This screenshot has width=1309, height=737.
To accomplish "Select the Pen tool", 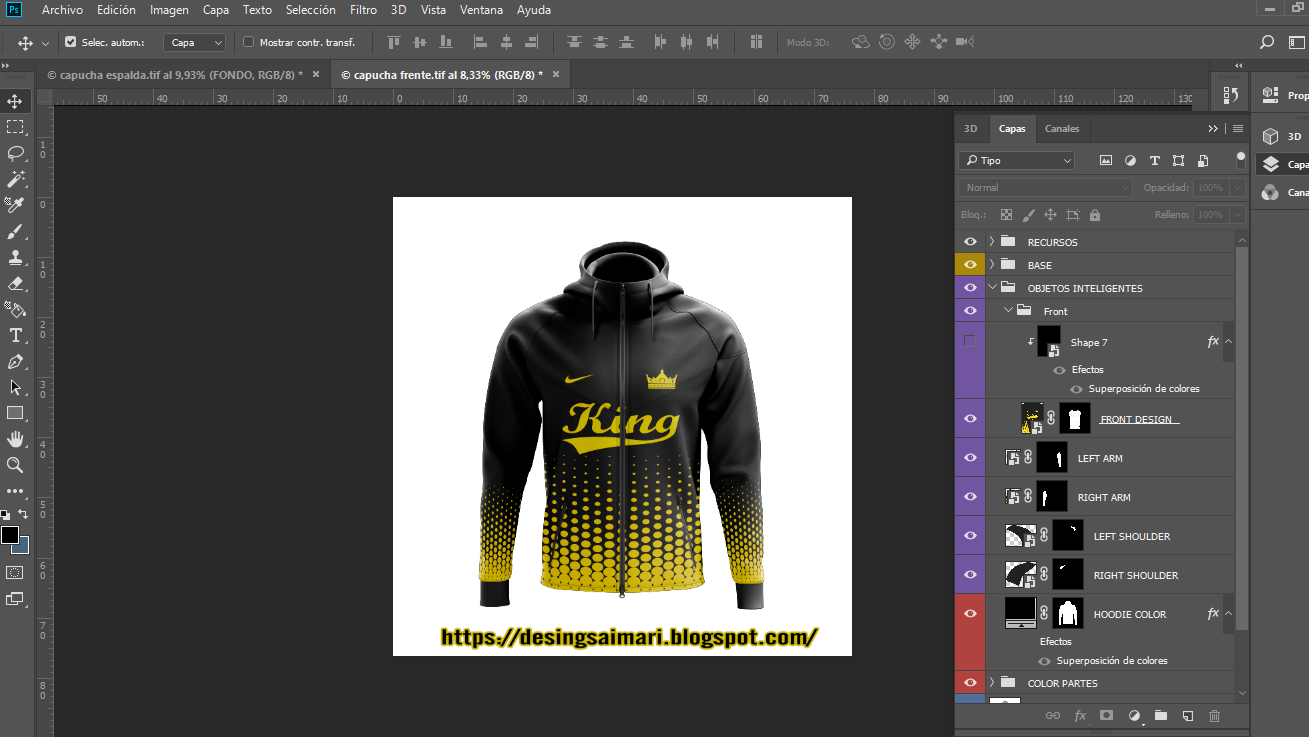I will [15, 361].
